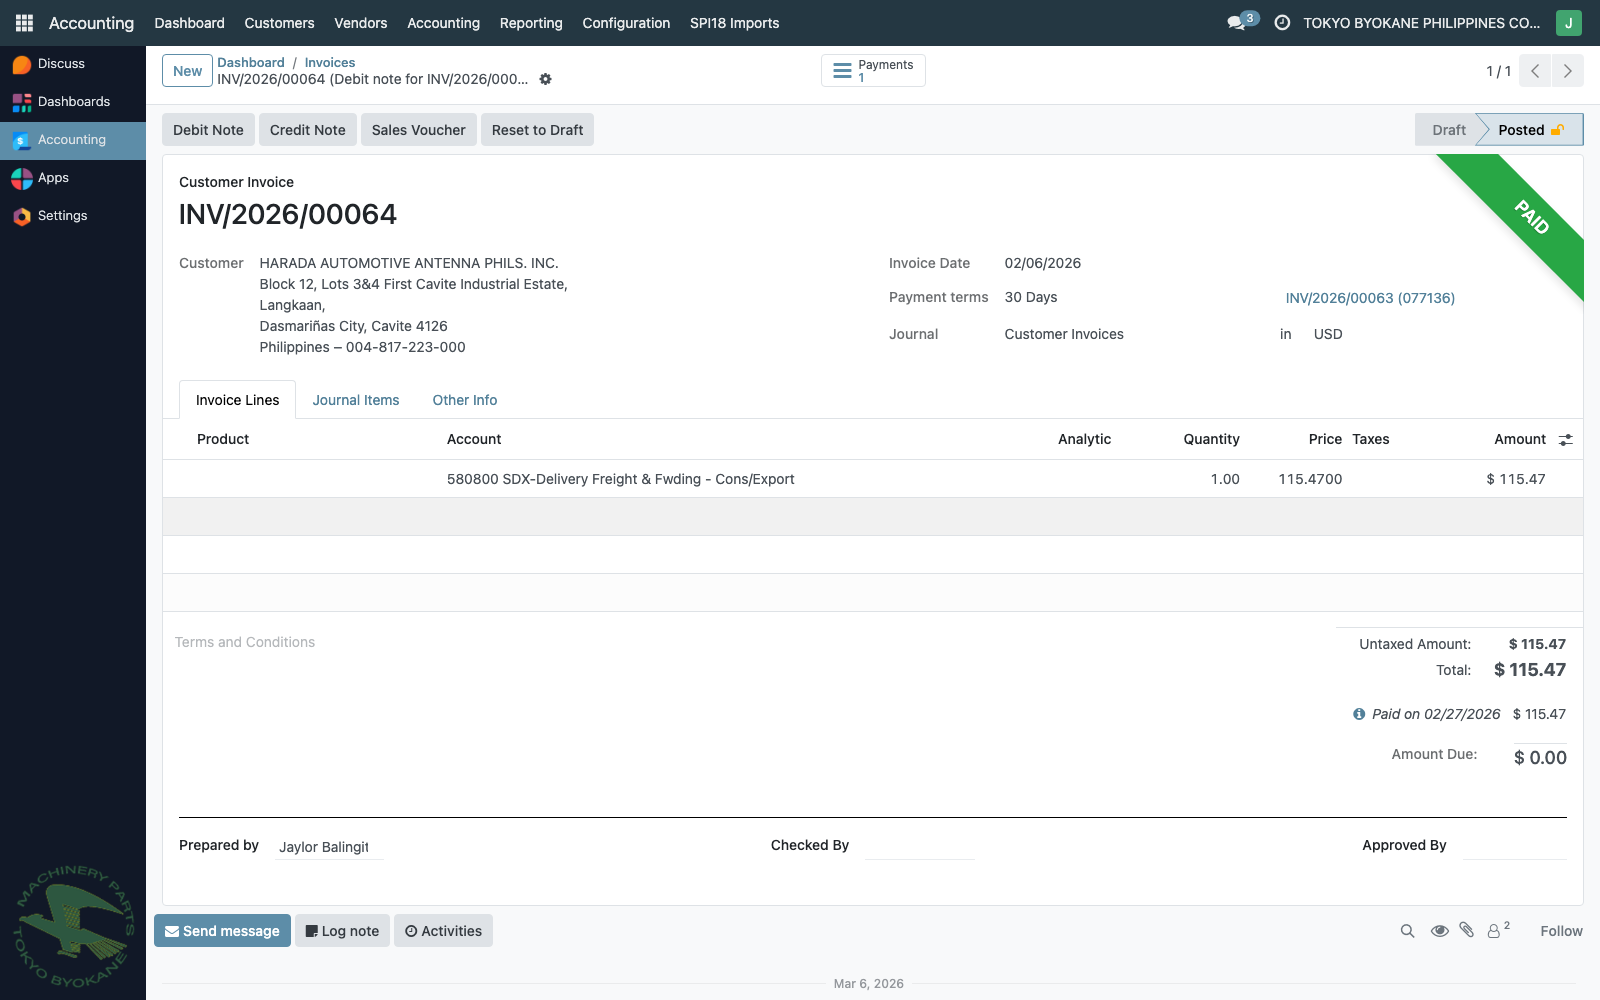Open the Vendors top menu

point(360,23)
